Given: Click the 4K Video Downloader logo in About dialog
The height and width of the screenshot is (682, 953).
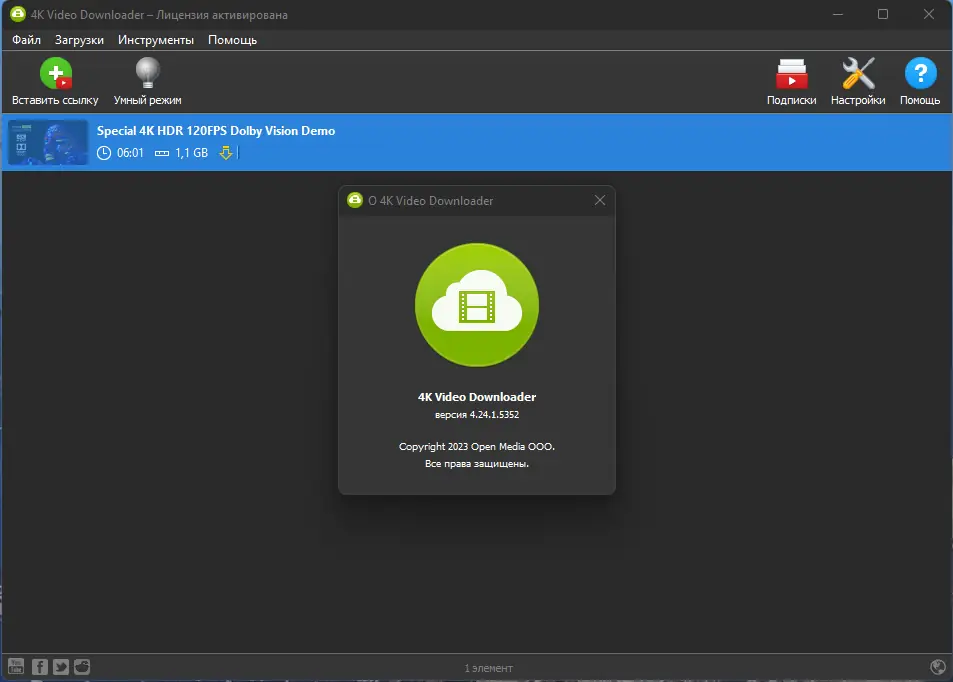Looking at the screenshot, I should [476, 305].
